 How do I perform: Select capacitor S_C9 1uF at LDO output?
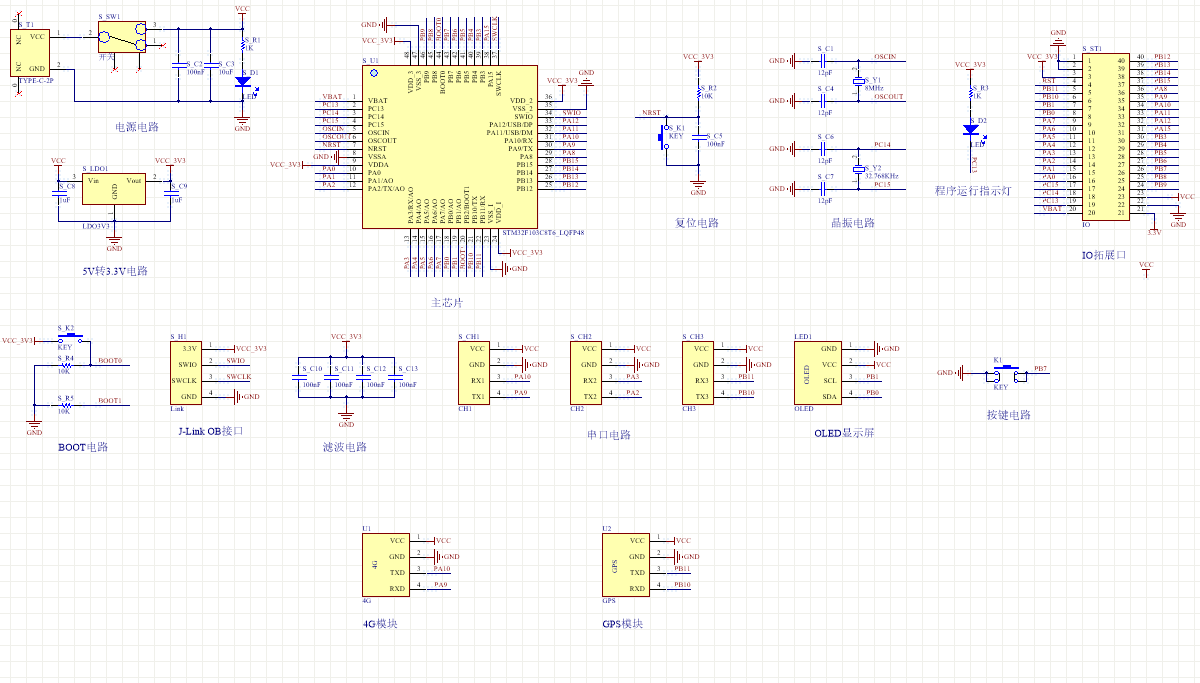click(170, 193)
